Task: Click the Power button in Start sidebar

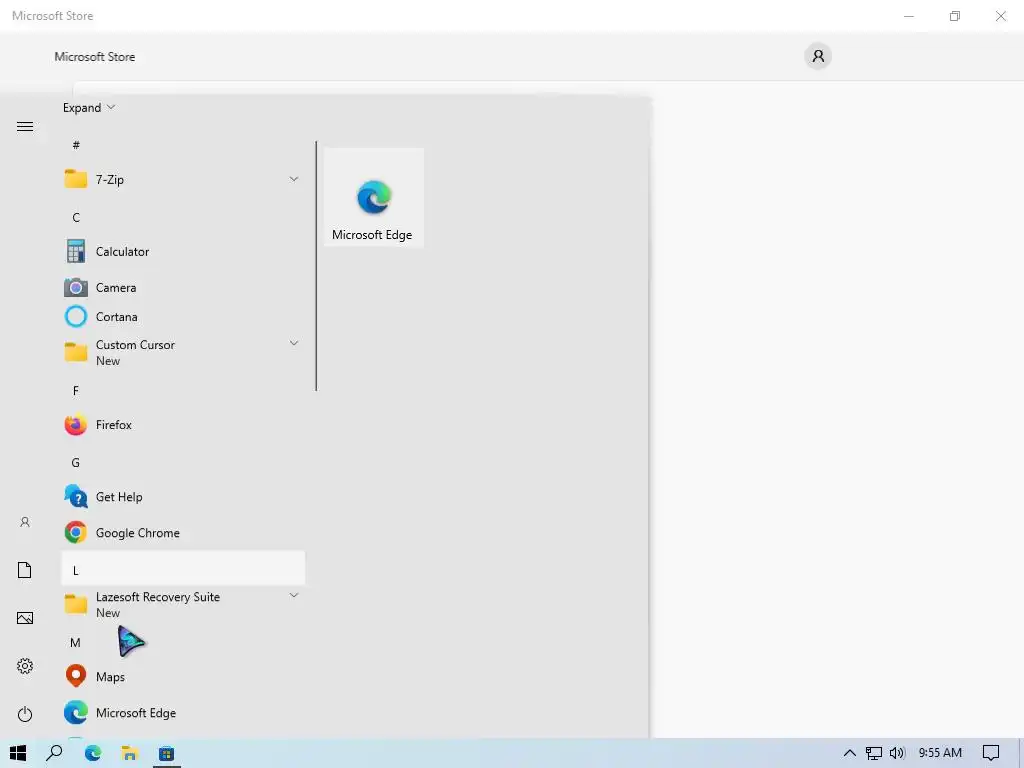Action: pos(25,714)
